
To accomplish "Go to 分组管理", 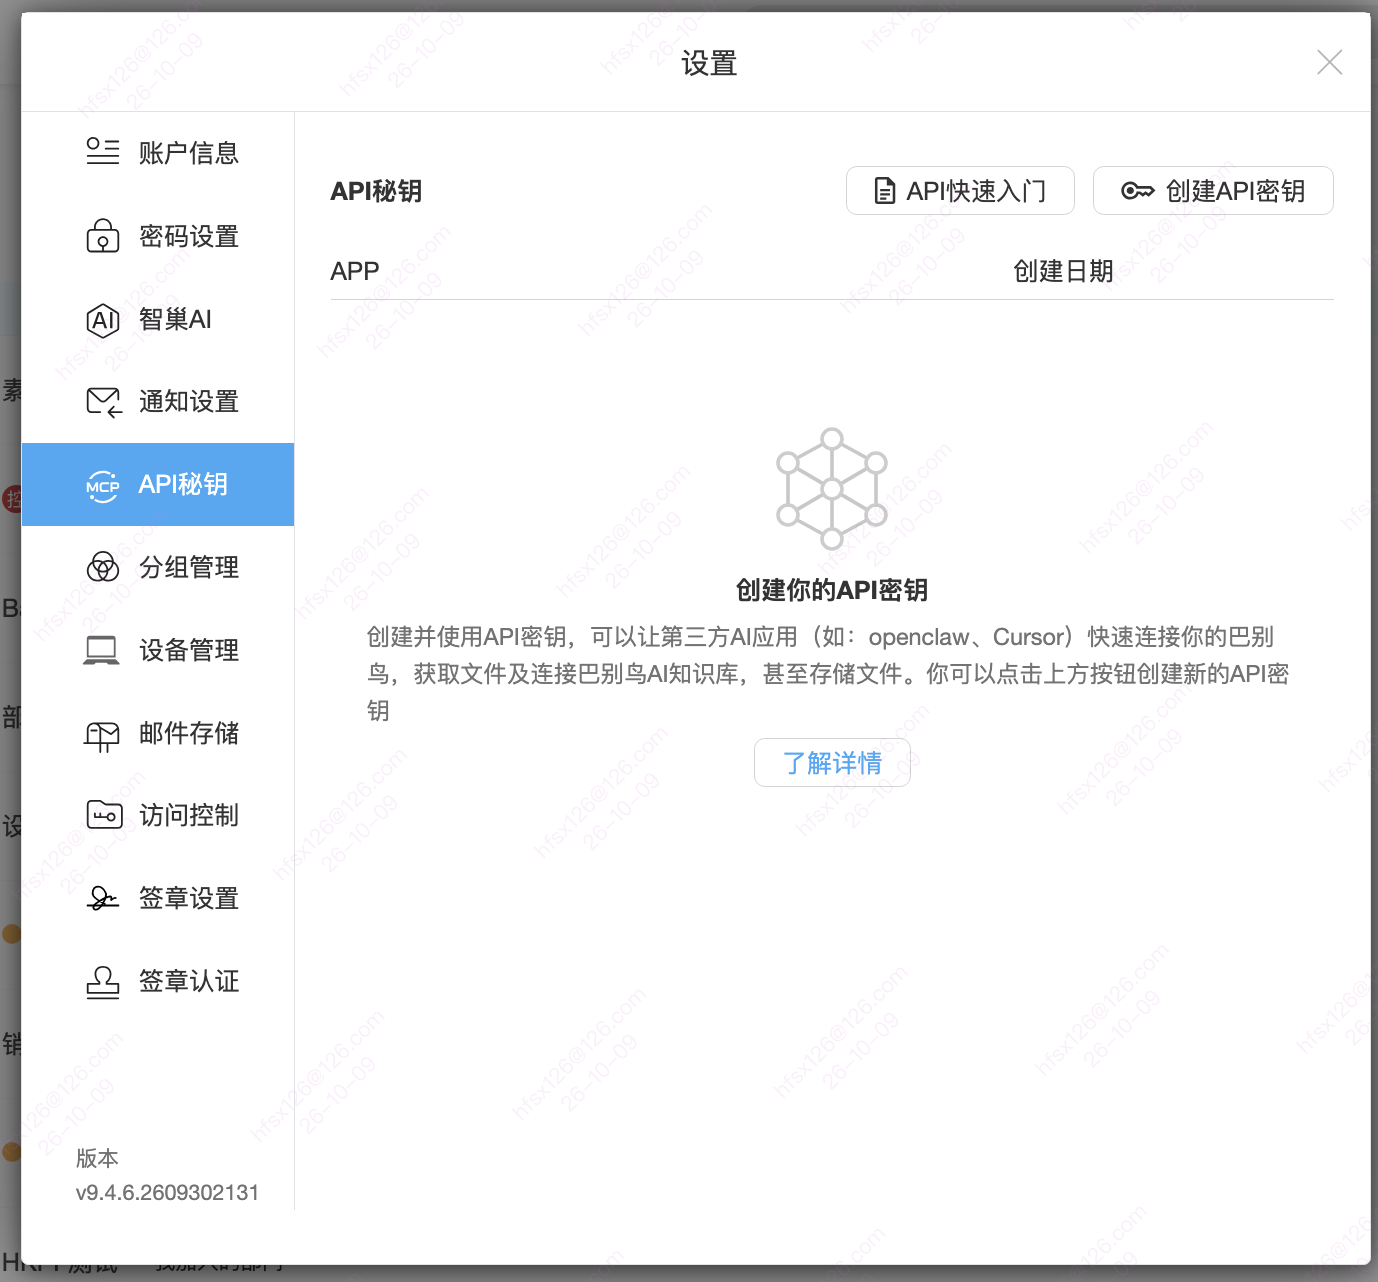I will 158,567.
